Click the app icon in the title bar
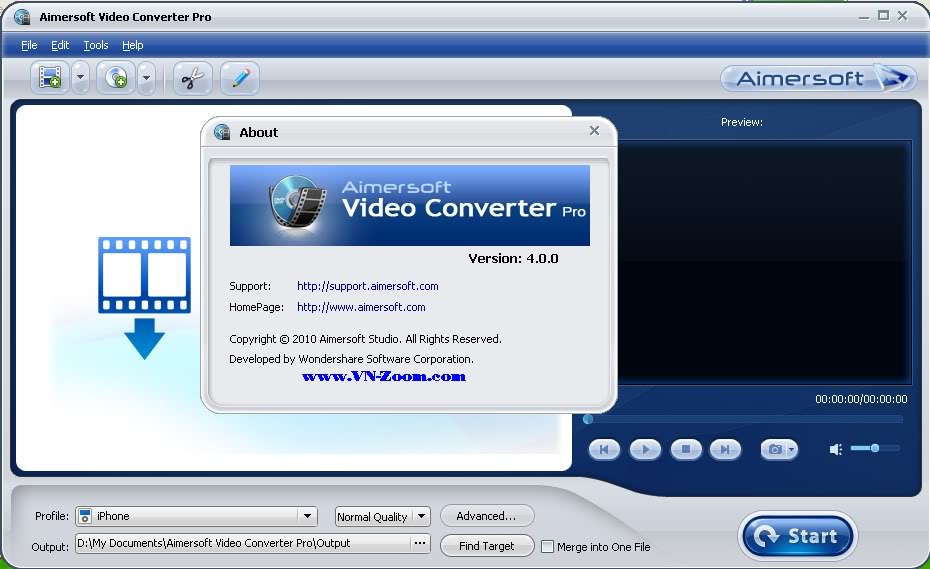Image resolution: width=930 pixels, height=569 pixels. pos(22,16)
